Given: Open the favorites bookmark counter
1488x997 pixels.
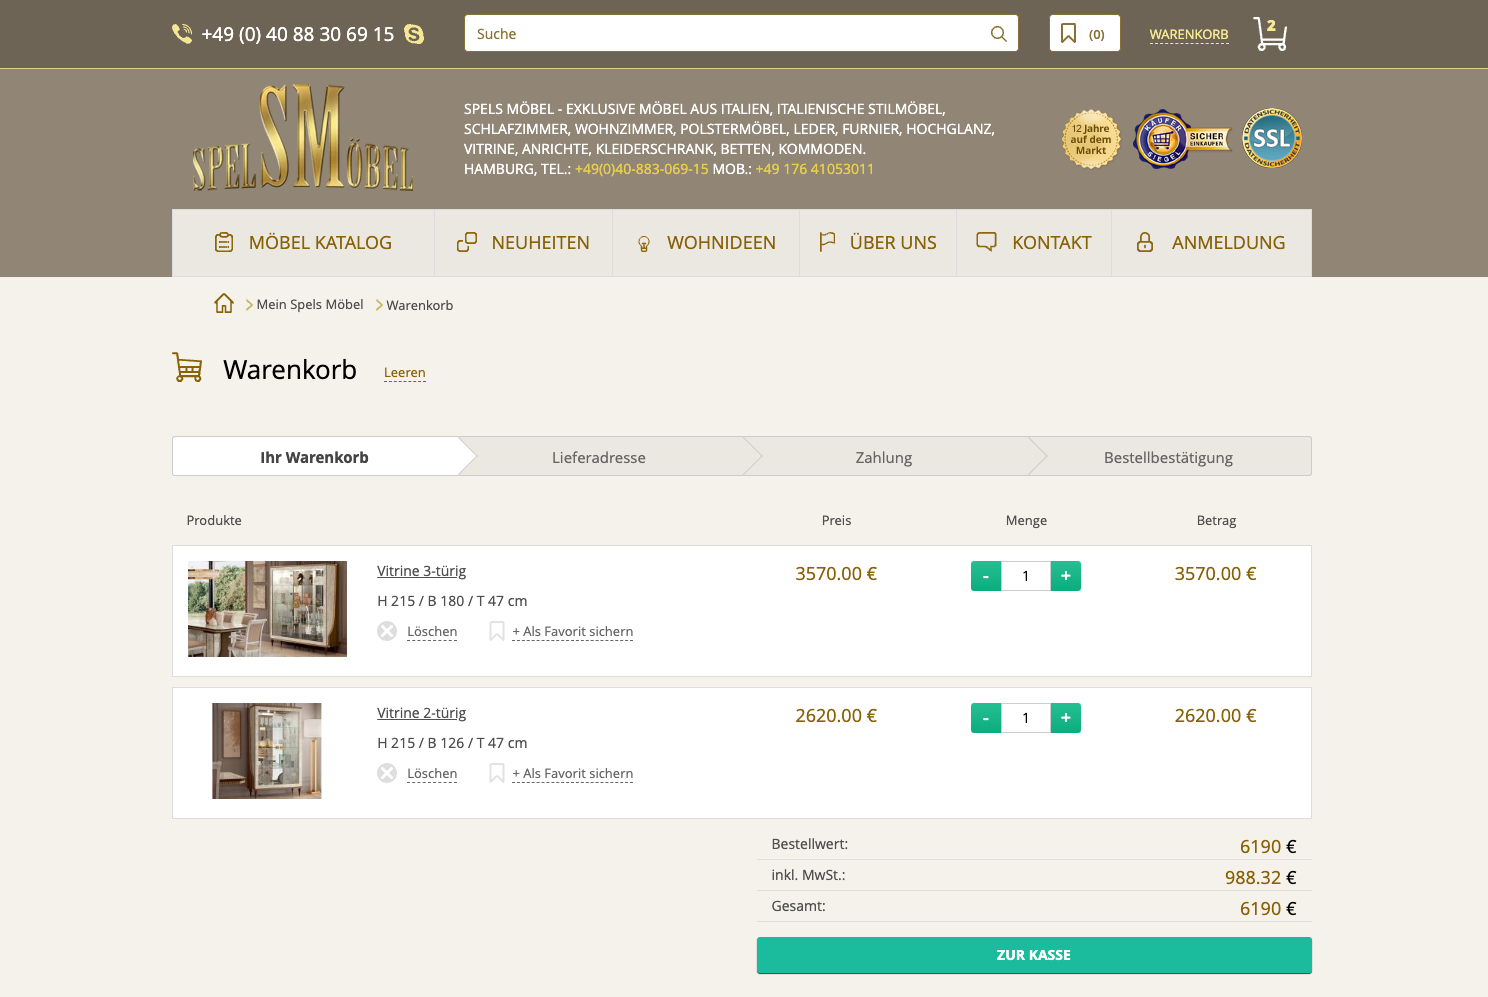Looking at the screenshot, I should point(1084,34).
